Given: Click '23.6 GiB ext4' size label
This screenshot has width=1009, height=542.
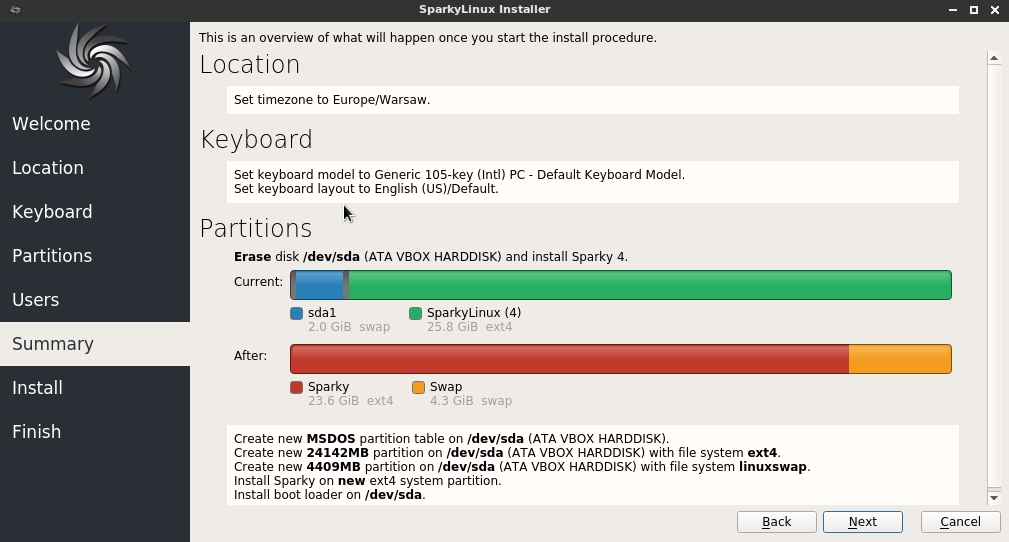Looking at the screenshot, I should tap(351, 401).
